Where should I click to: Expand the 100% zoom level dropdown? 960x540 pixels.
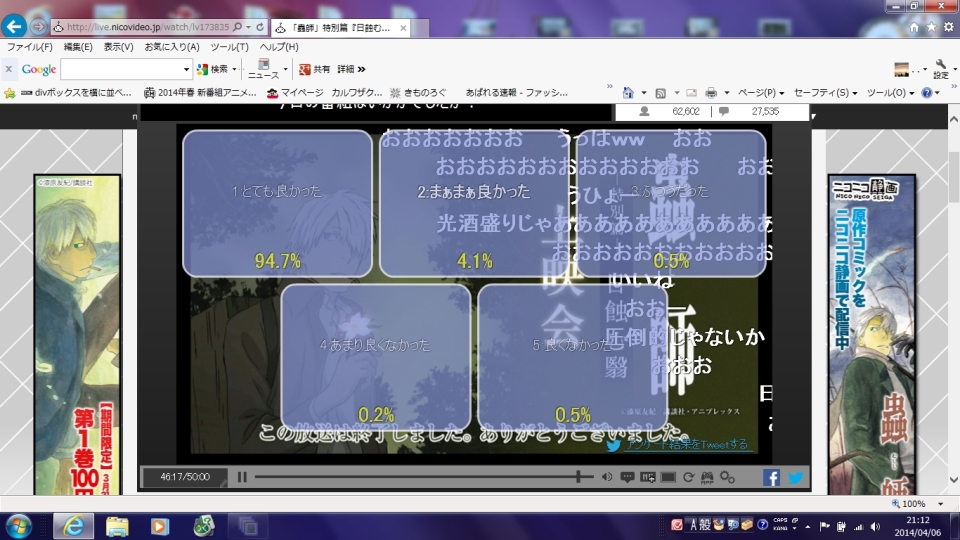pyautogui.click(x=940, y=504)
